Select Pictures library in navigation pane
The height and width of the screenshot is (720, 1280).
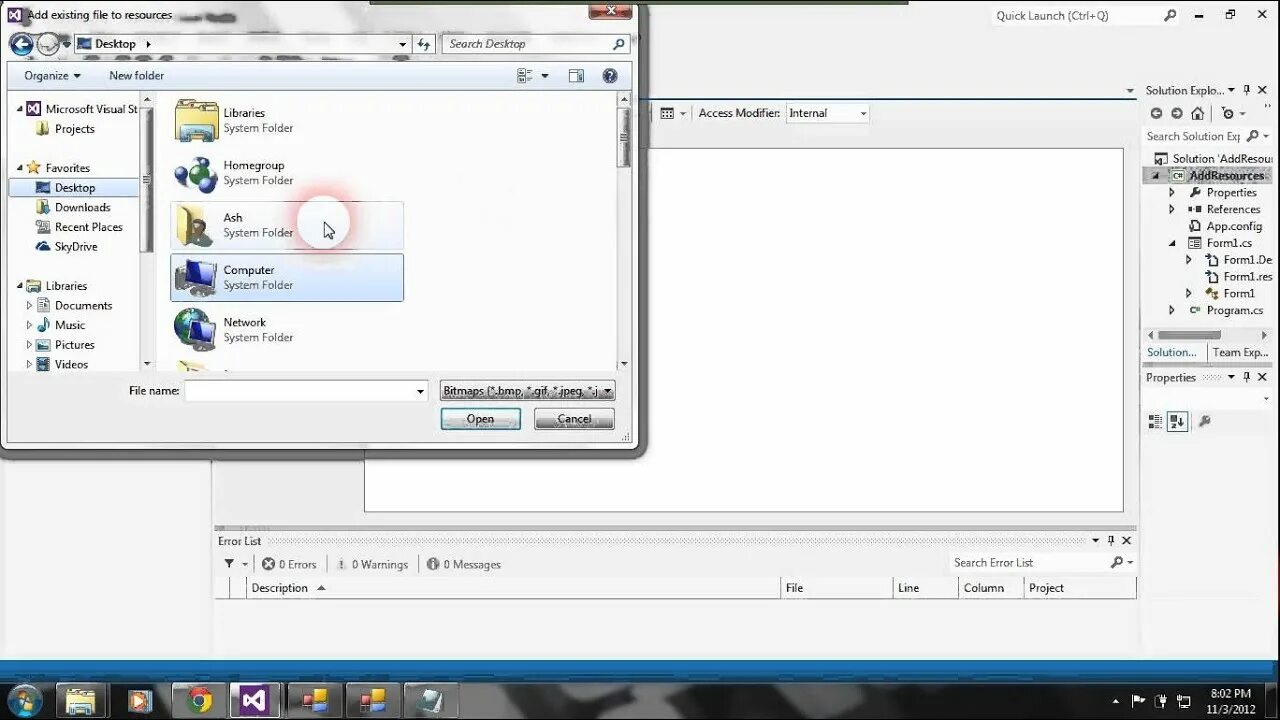point(75,345)
